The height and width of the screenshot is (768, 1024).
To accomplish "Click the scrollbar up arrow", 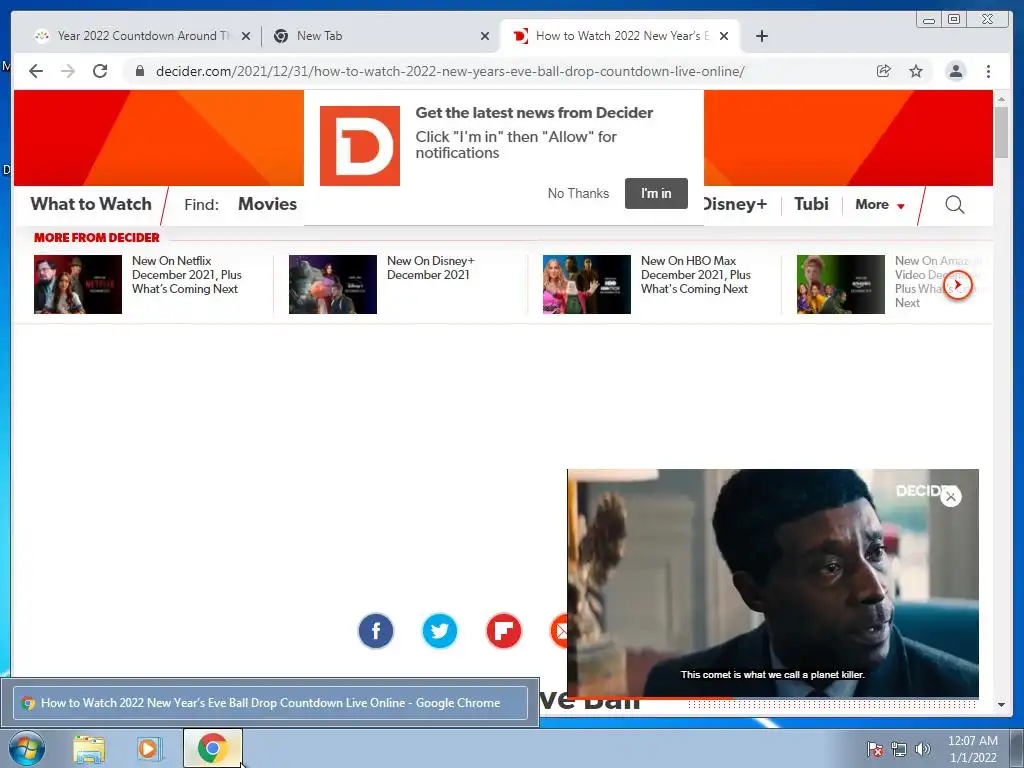I will coord(1001,99).
